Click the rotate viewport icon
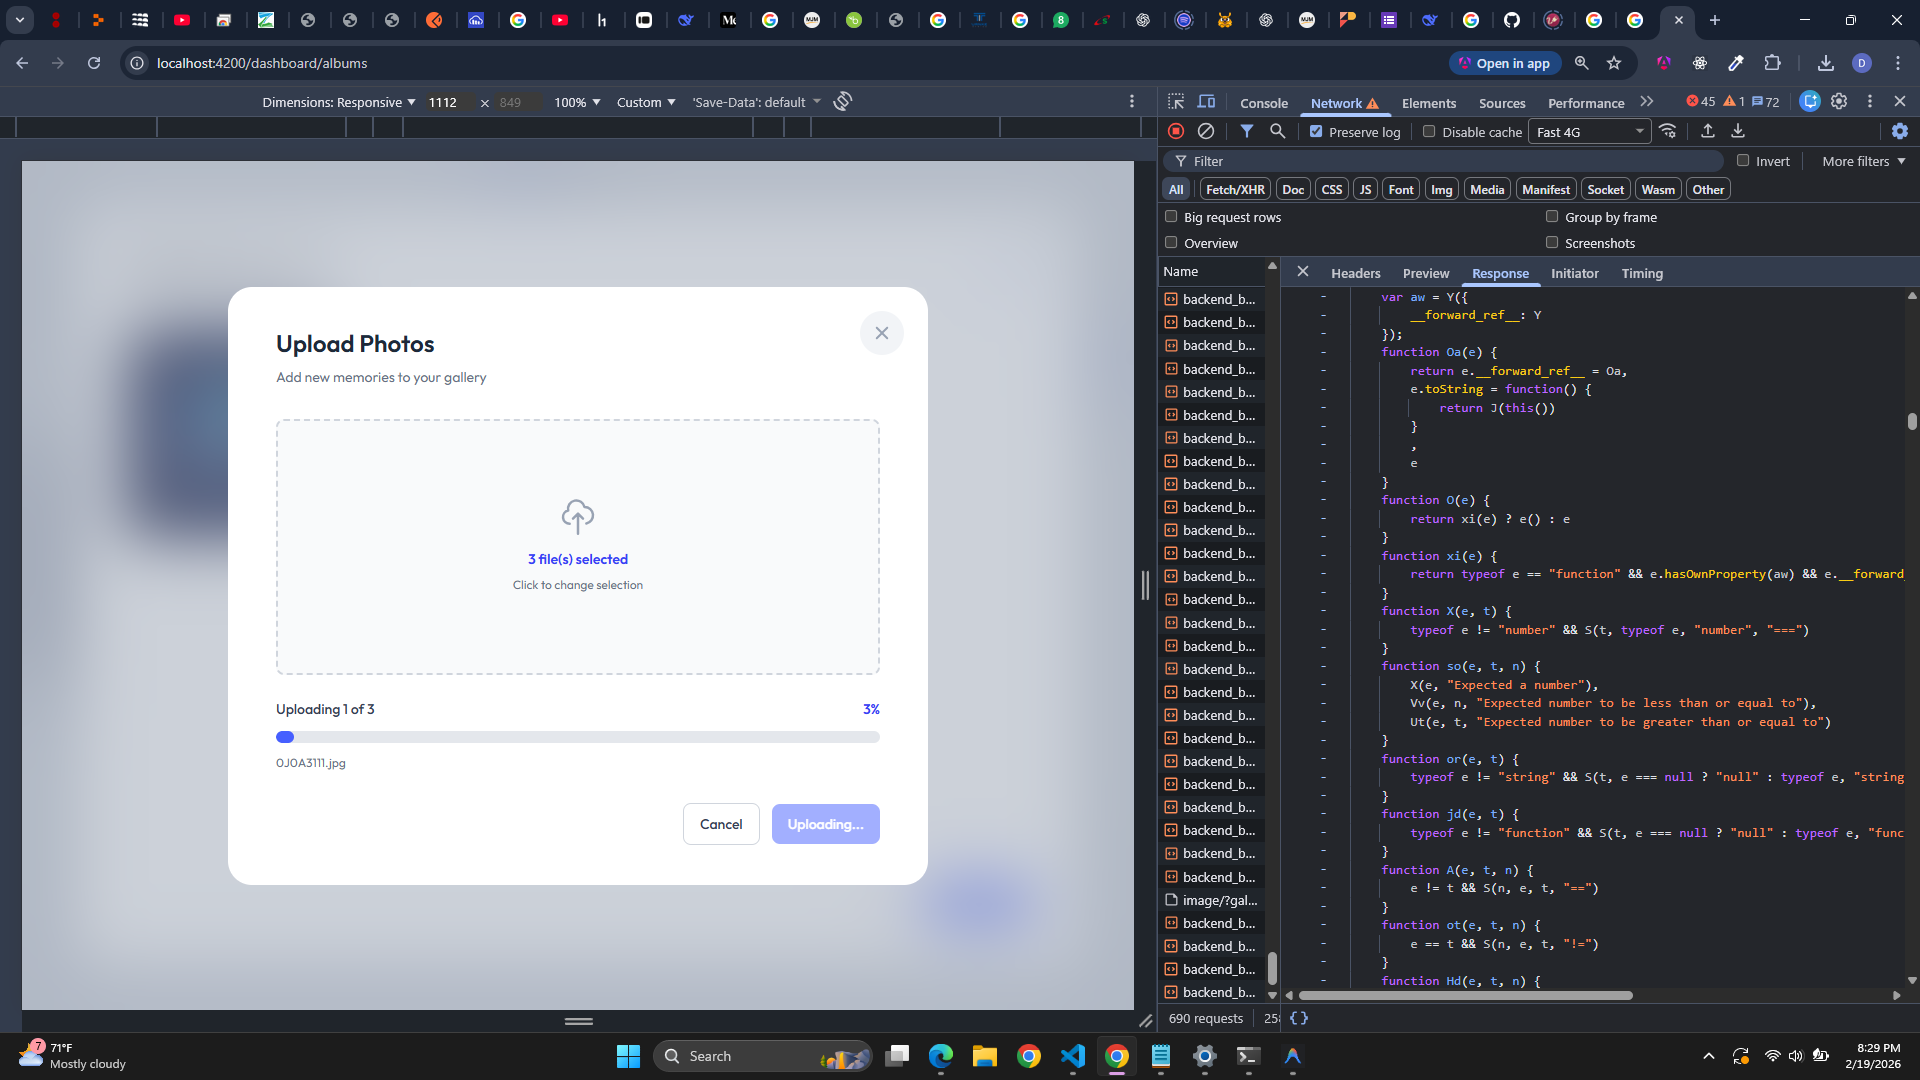 (x=843, y=102)
